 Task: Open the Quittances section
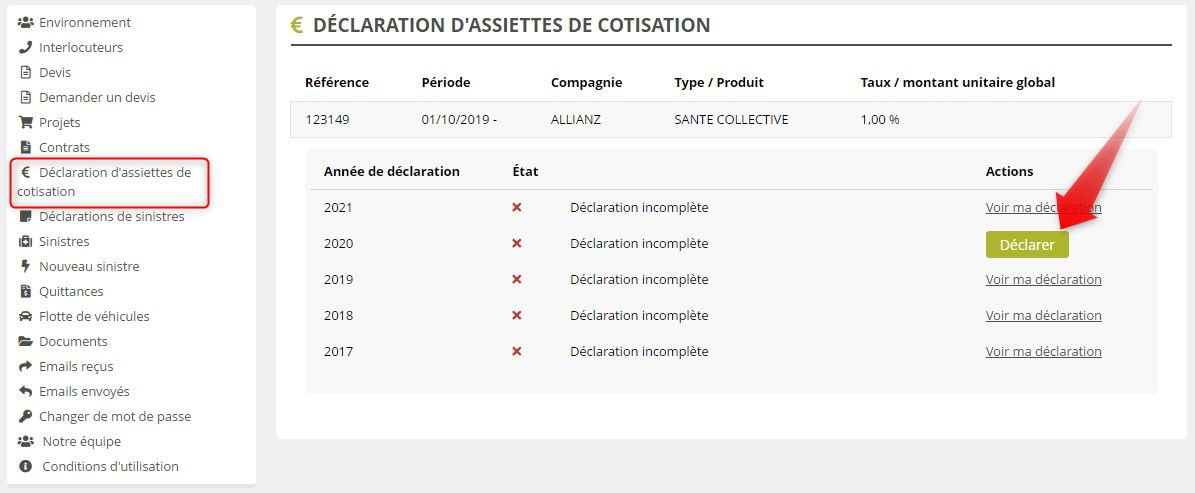pyautogui.click(x=71, y=292)
